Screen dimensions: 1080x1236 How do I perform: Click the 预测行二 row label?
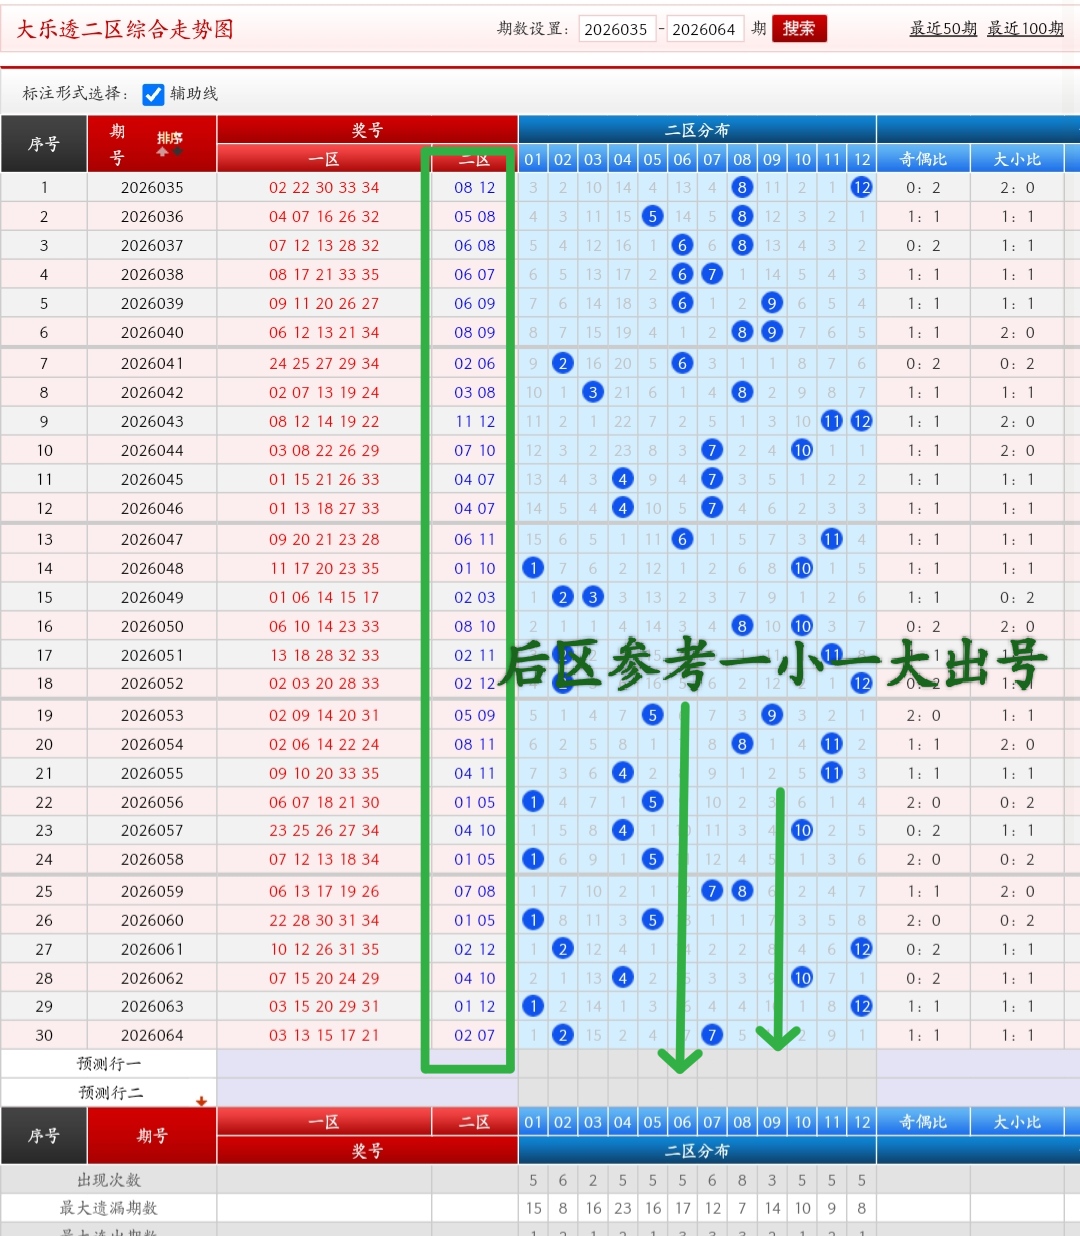pyautogui.click(x=111, y=1093)
